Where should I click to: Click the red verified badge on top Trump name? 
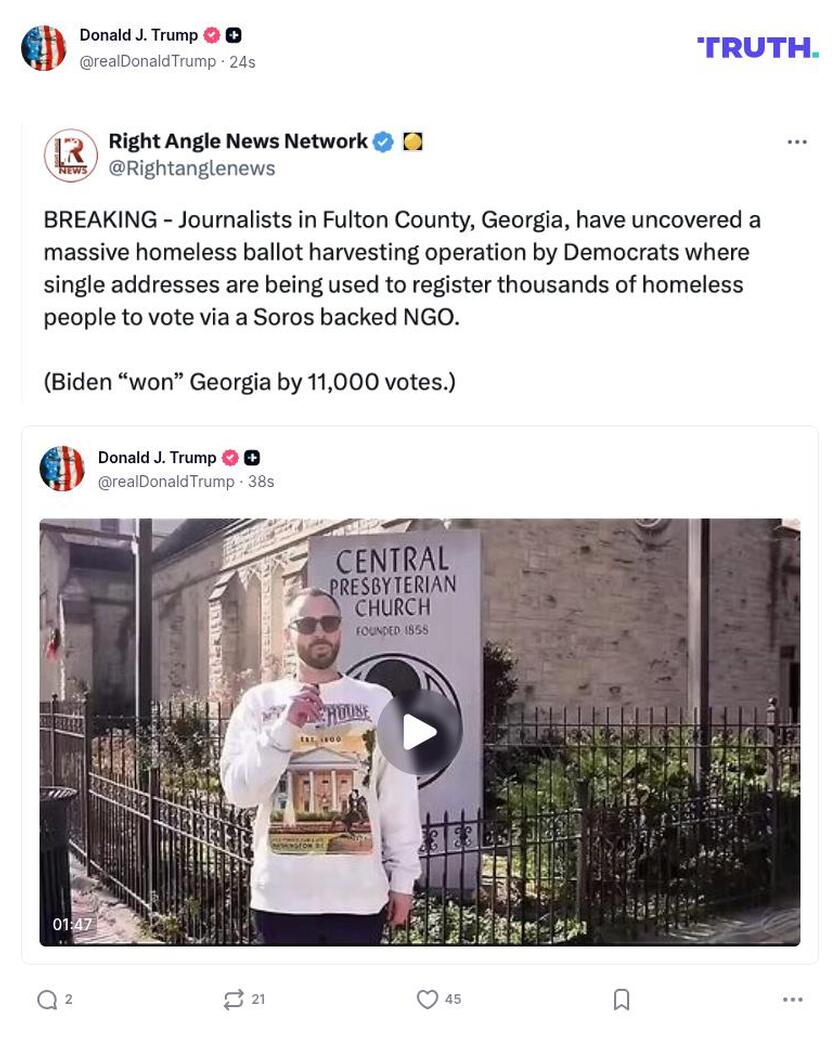tap(211, 35)
